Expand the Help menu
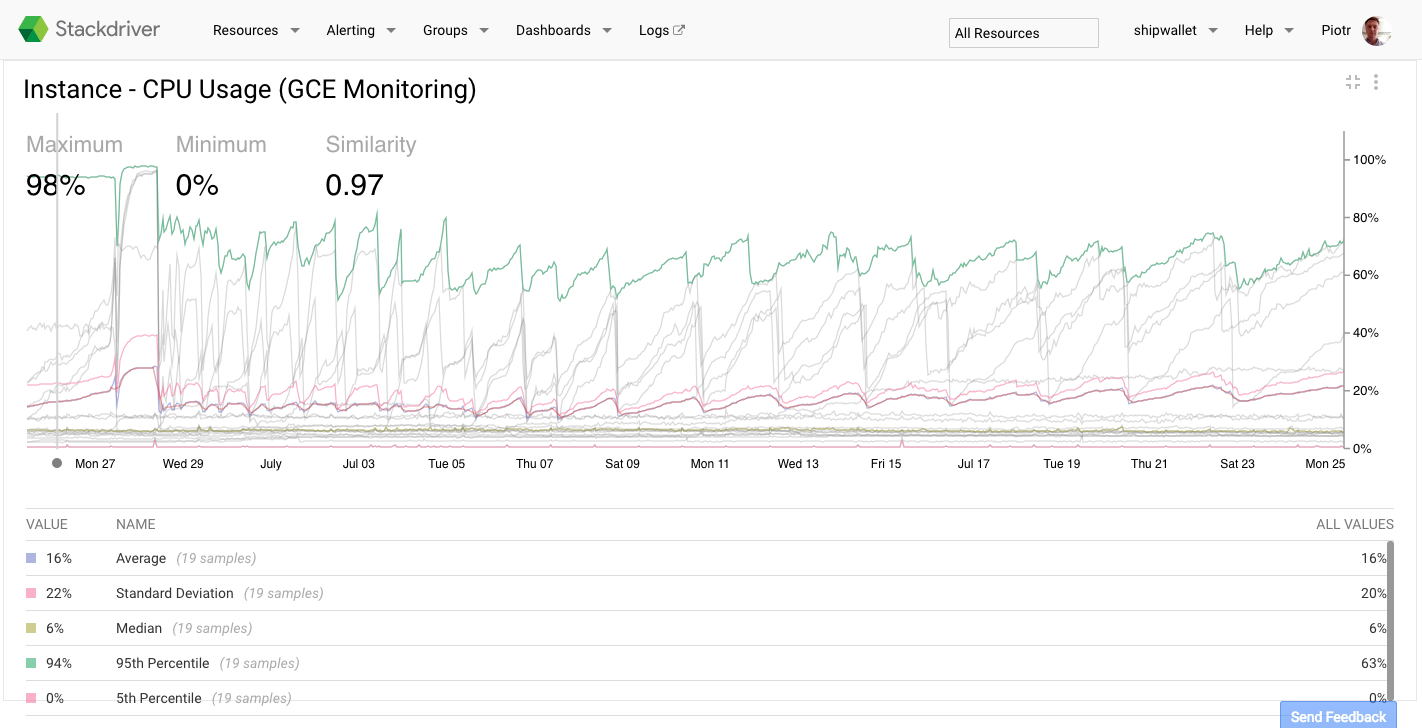Screen dimensions: 1422x728 [1269, 30]
